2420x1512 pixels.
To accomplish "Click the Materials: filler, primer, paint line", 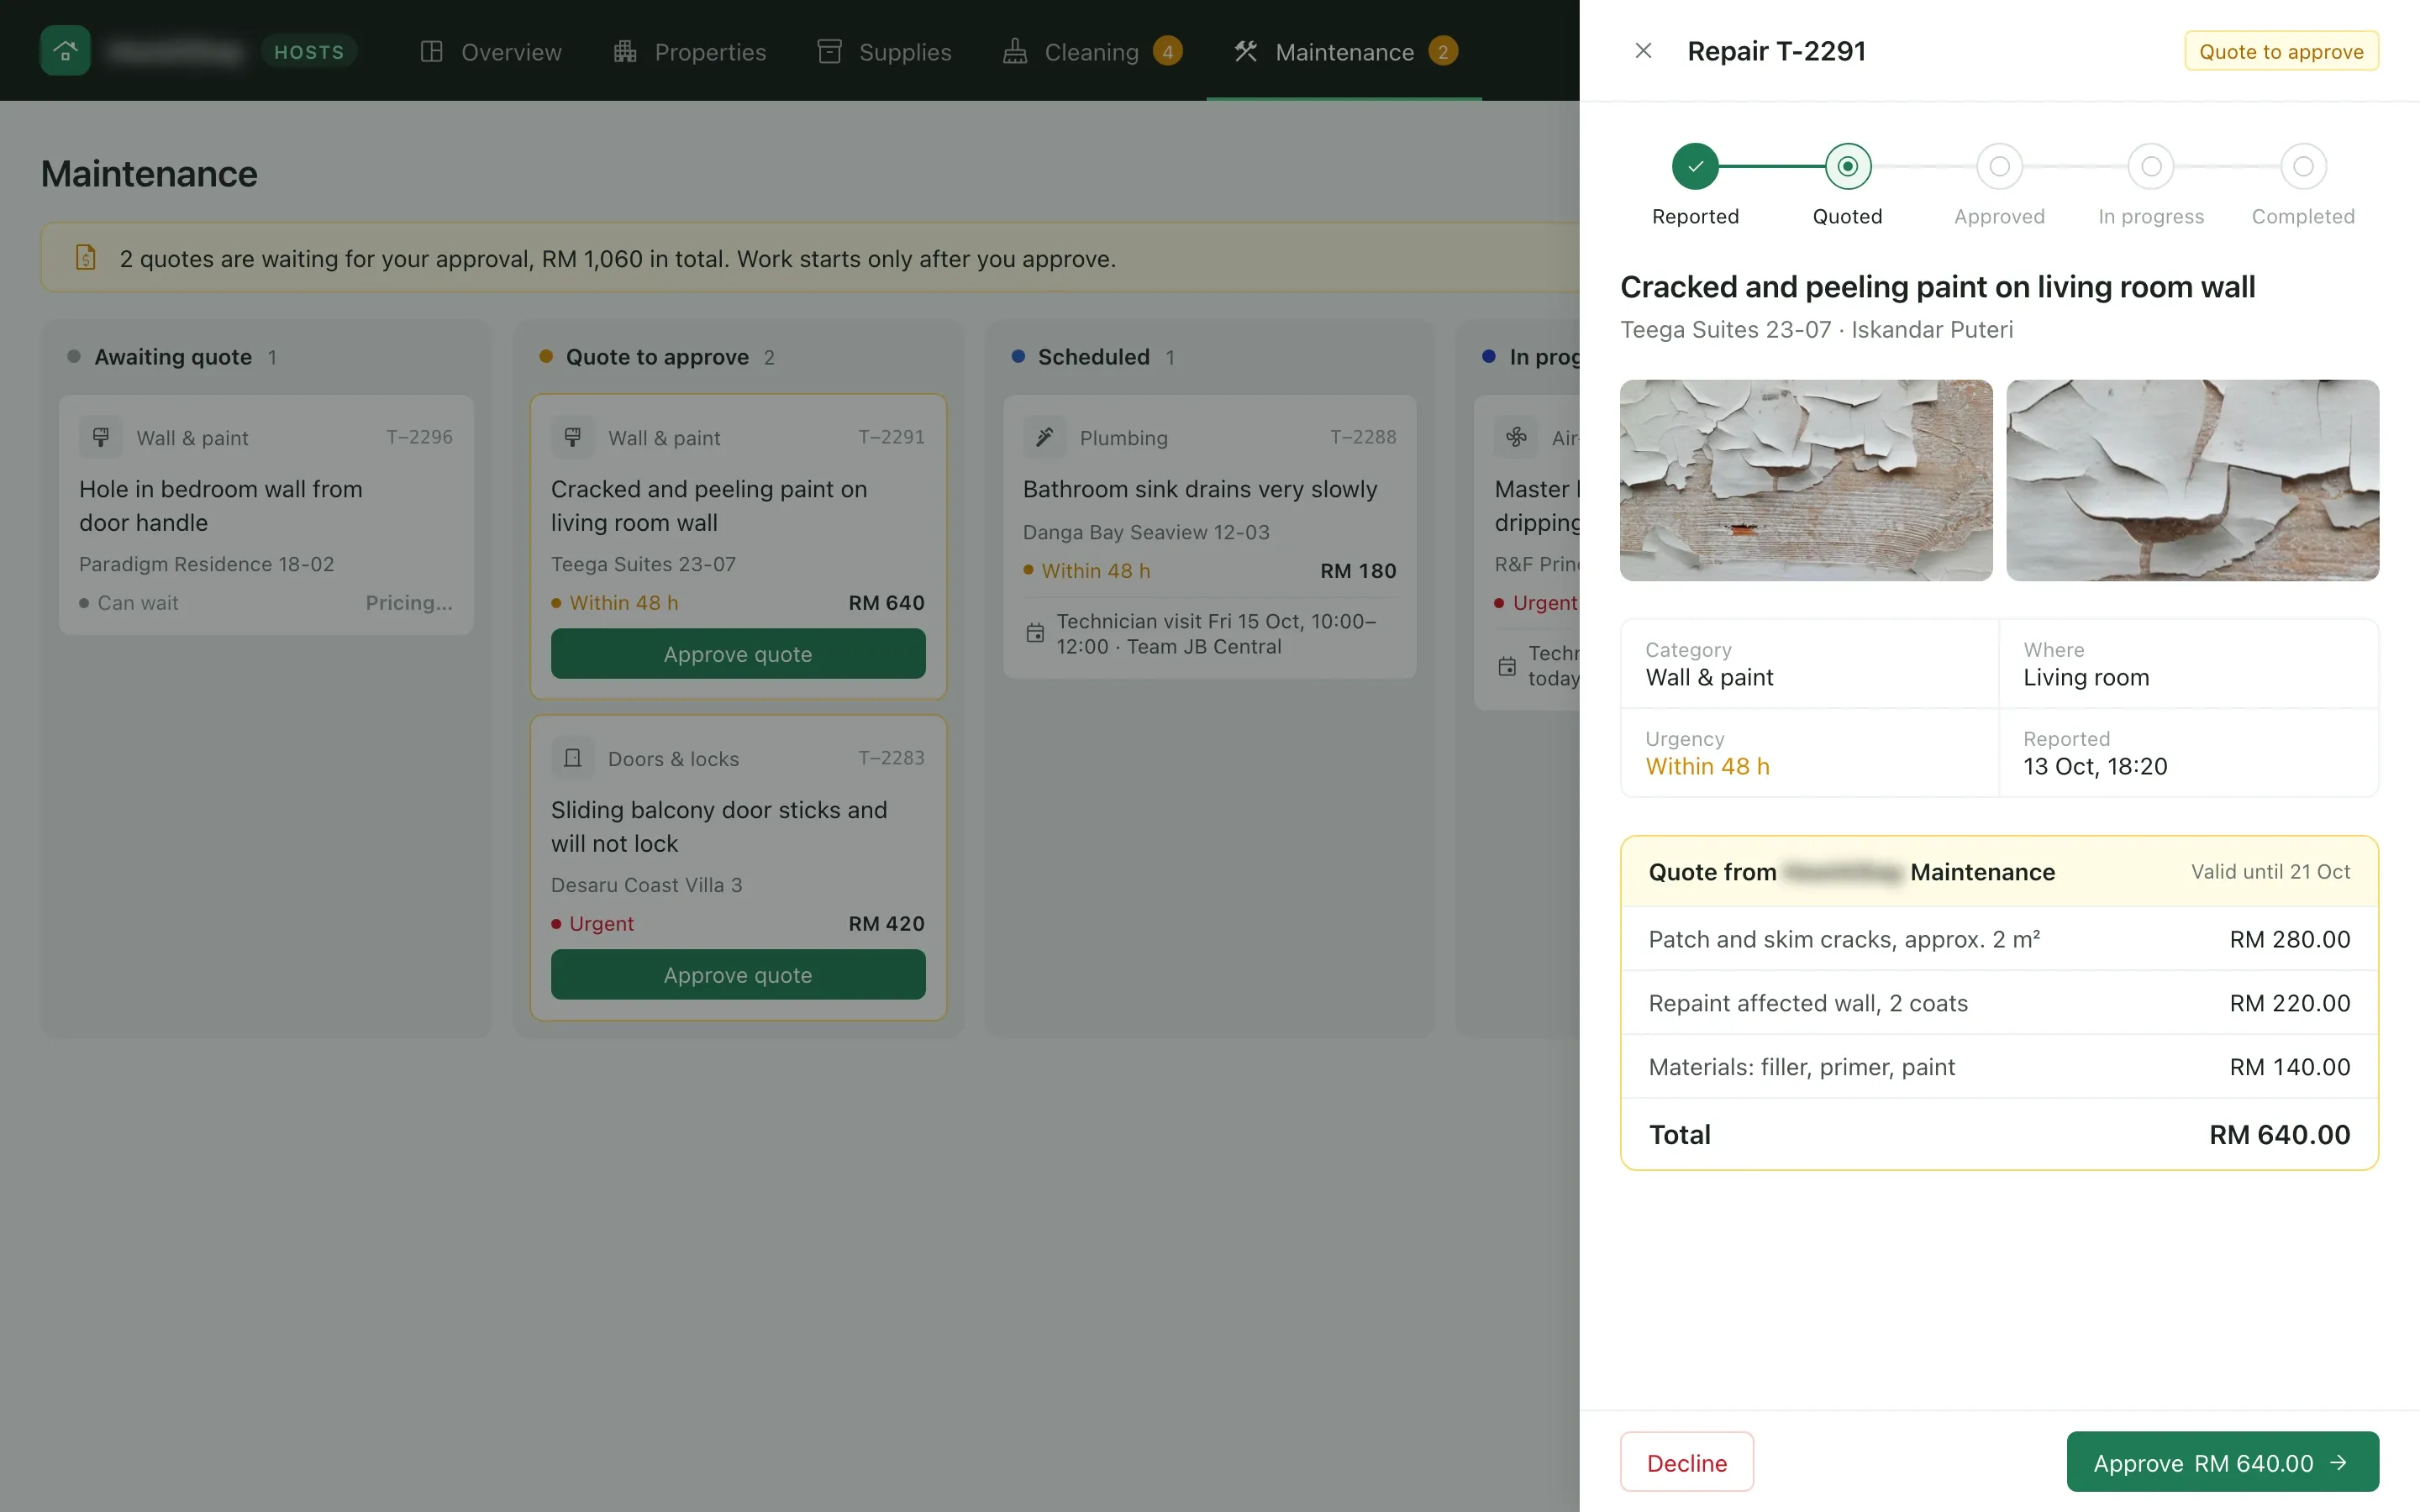I will coord(1999,1067).
